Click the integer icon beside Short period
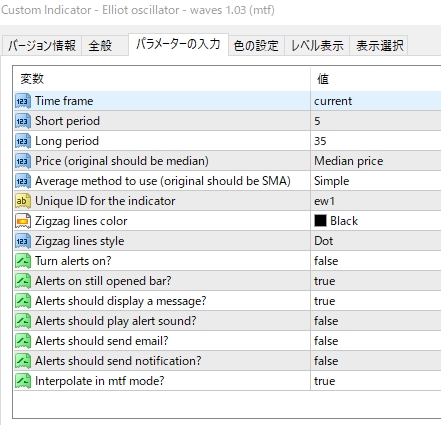The width and height of the screenshot is (441, 425). pos(23,121)
